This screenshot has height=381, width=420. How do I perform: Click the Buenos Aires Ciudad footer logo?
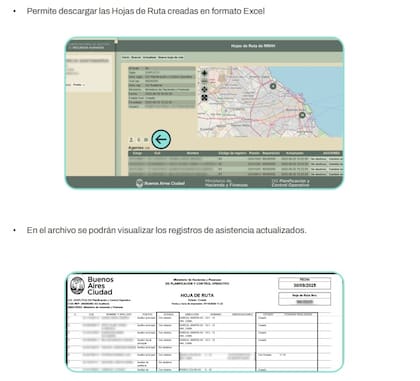pyautogui.click(x=160, y=183)
